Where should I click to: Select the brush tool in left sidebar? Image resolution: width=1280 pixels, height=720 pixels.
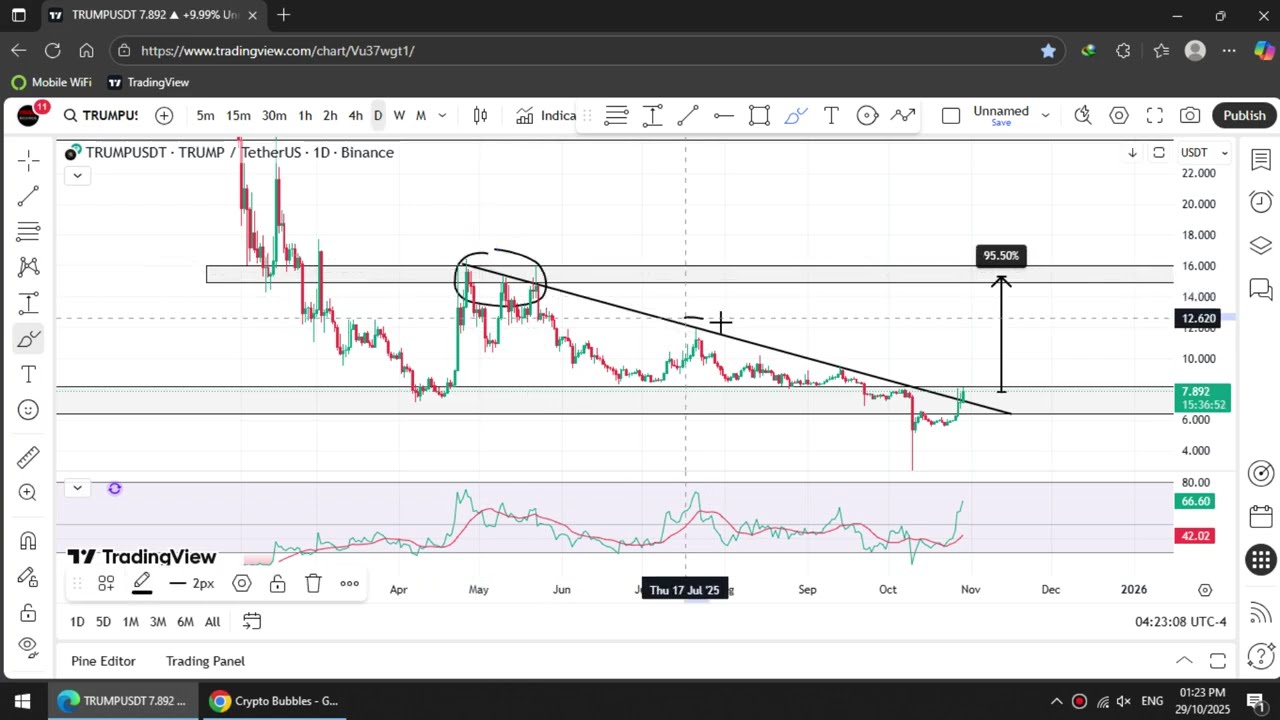click(28, 339)
